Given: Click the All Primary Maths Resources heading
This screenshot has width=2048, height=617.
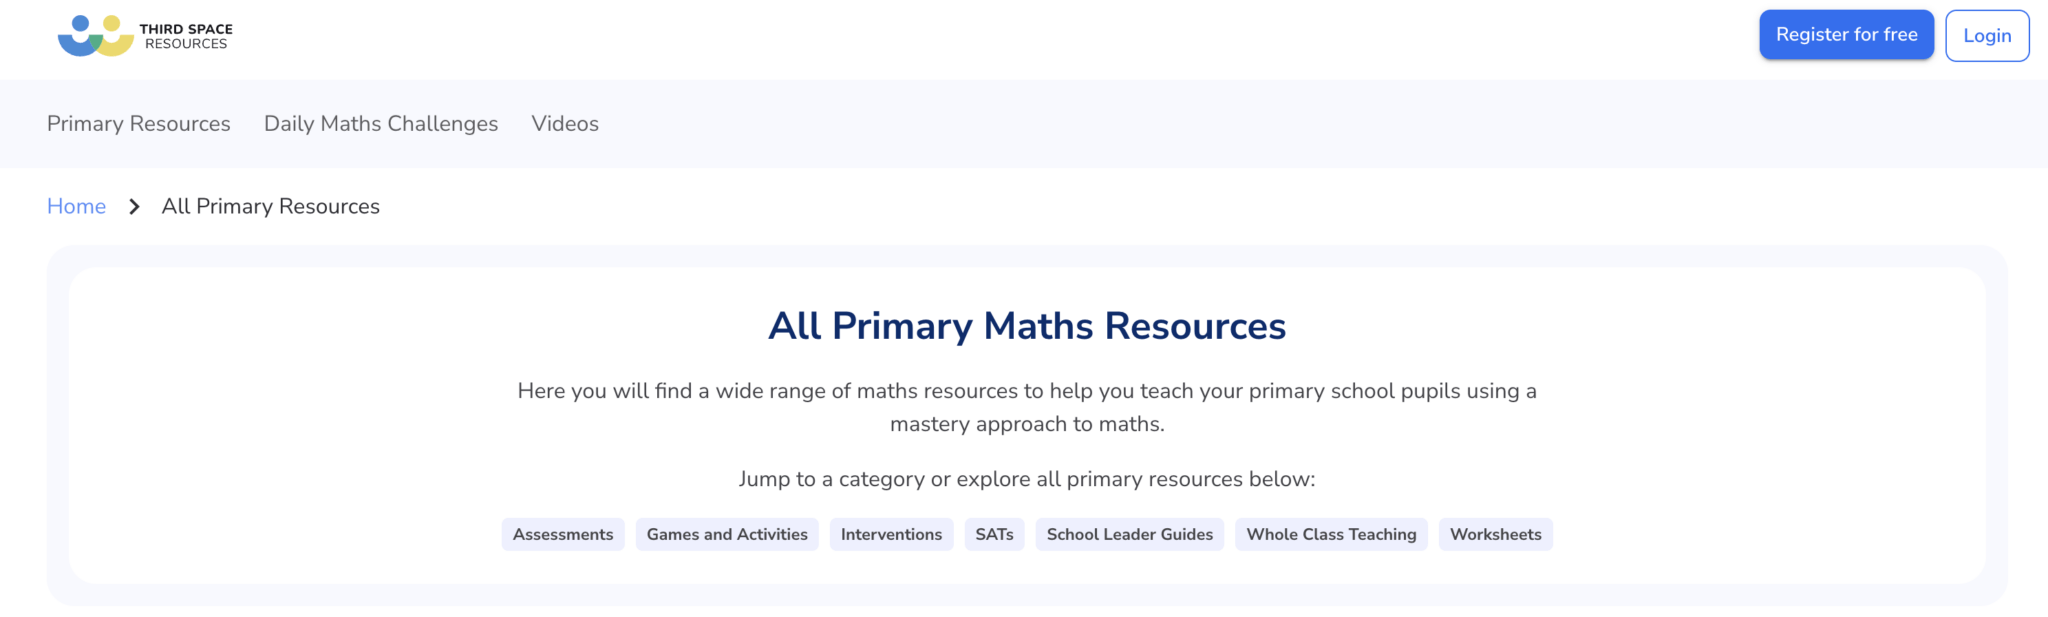Looking at the screenshot, I should tap(1026, 326).
